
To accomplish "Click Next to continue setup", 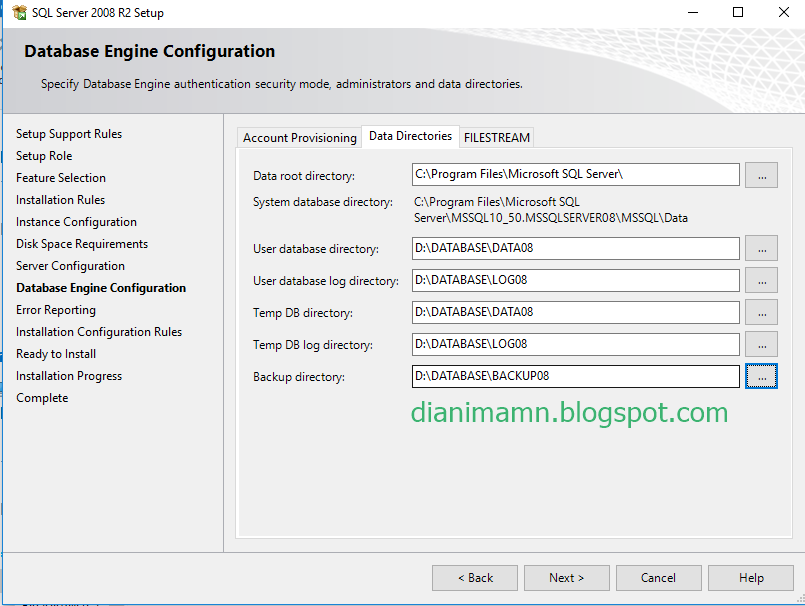I will (566, 577).
